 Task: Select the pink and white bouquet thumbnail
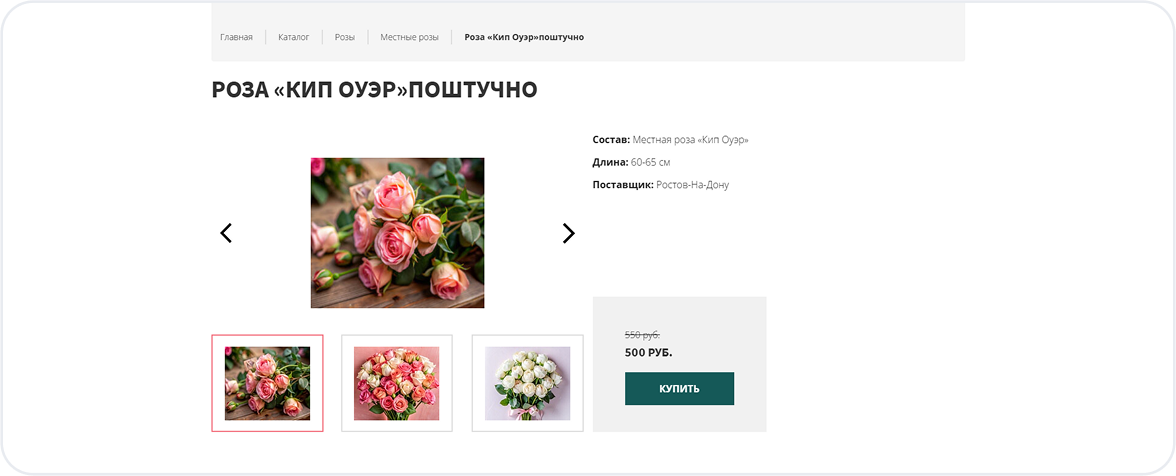pos(397,383)
